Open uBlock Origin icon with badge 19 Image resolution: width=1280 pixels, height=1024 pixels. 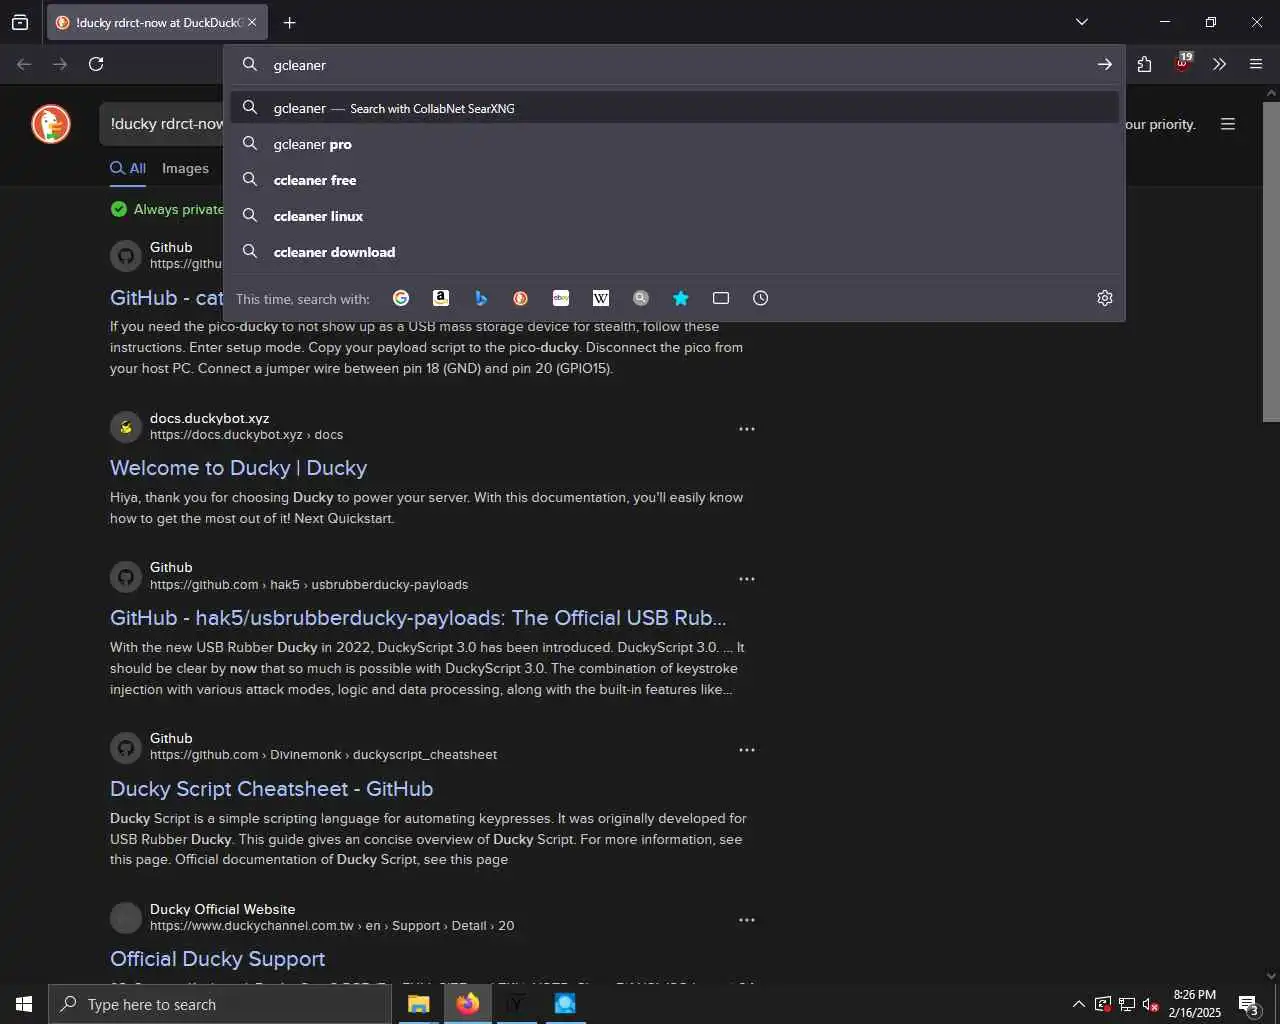point(1183,62)
